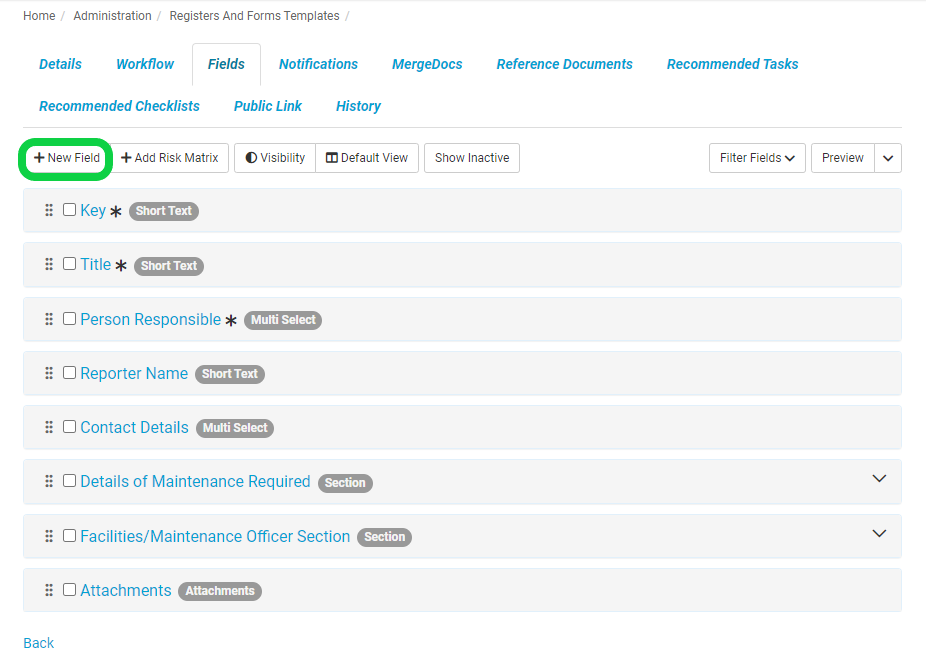Open the Recommended Tasks tab

coord(732,64)
